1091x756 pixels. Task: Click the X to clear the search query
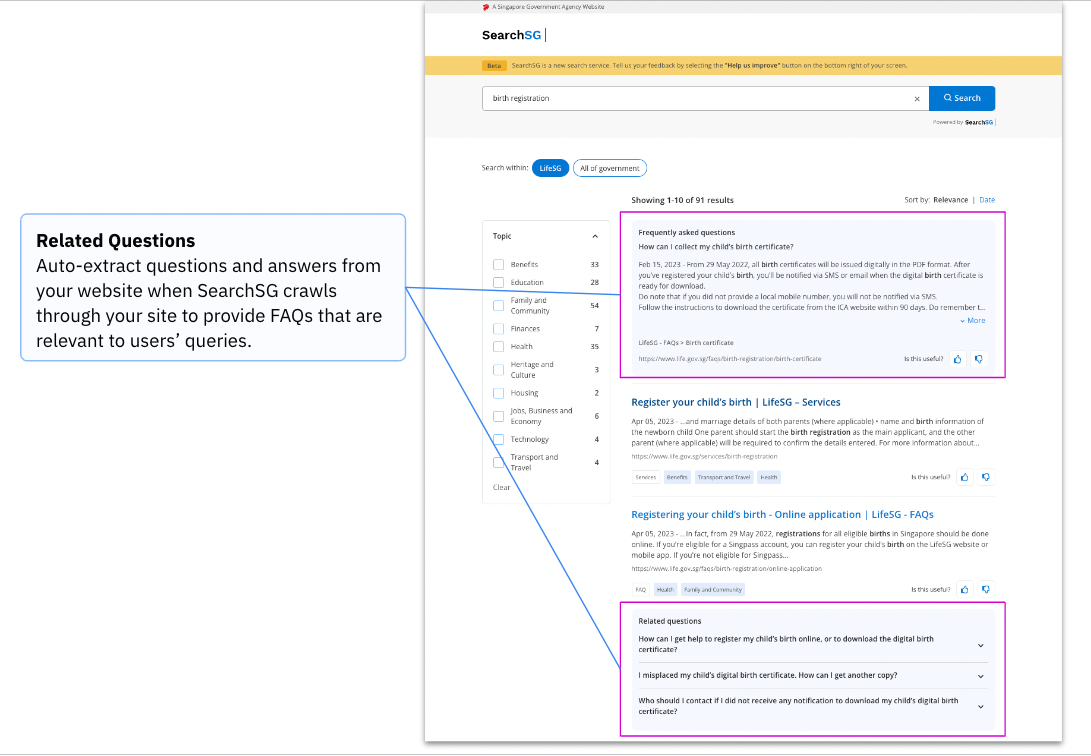917,98
